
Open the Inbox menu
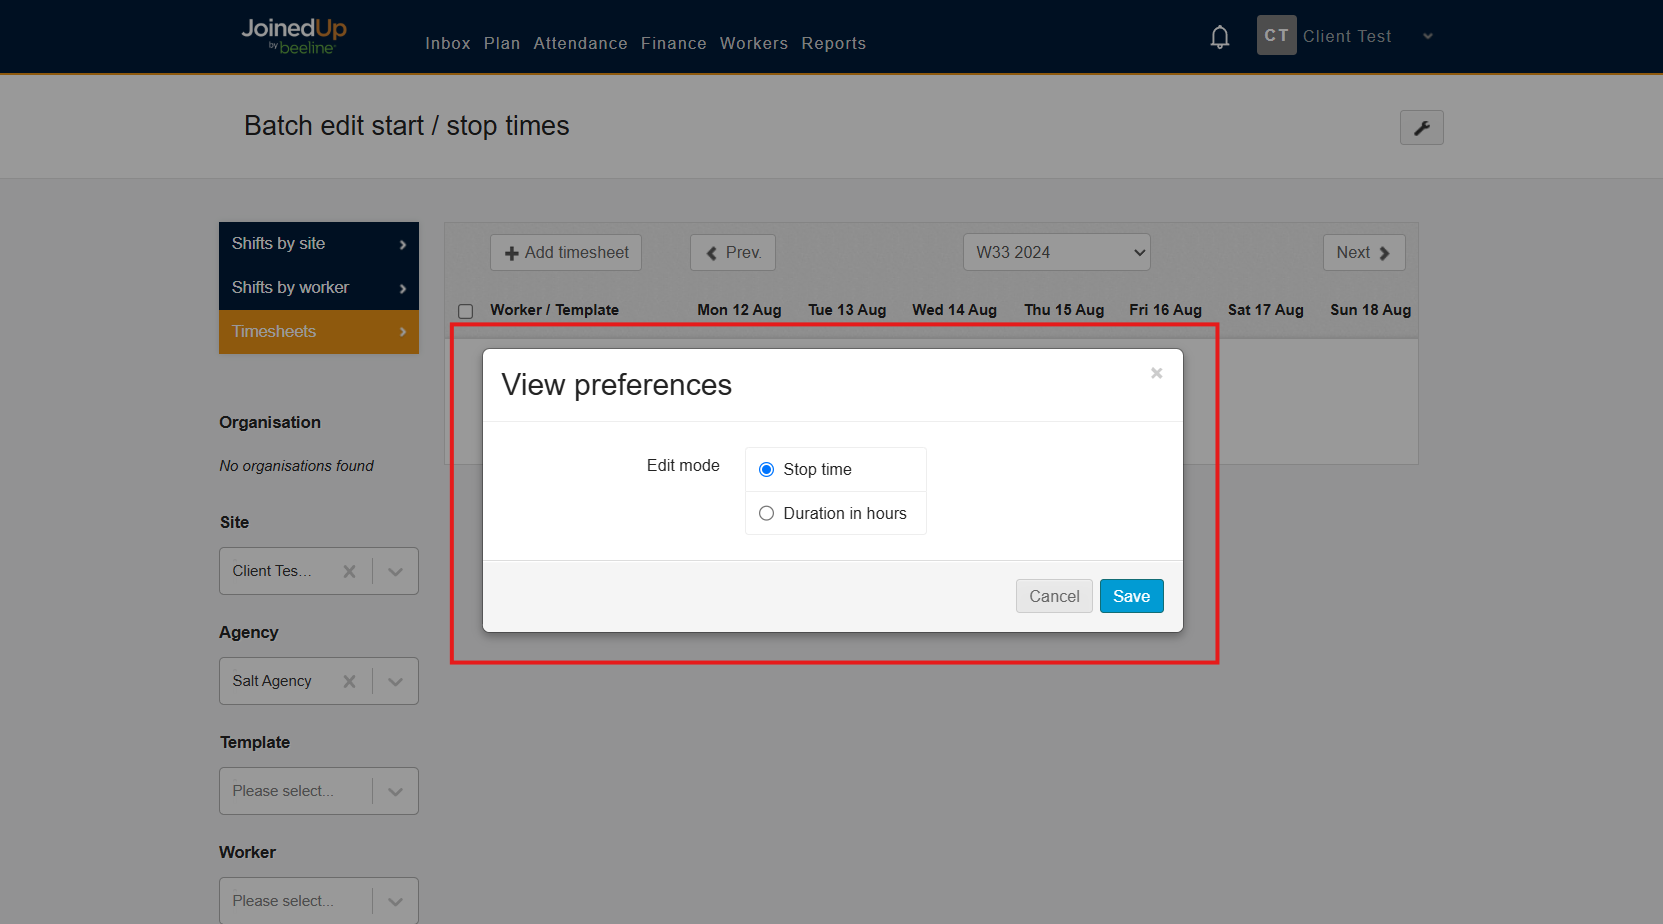[447, 43]
